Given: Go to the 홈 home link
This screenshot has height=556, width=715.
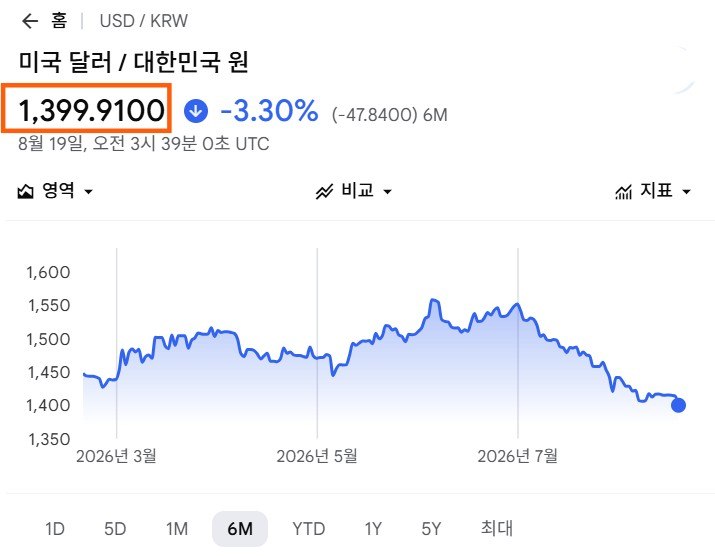Looking at the screenshot, I should coord(59,21).
